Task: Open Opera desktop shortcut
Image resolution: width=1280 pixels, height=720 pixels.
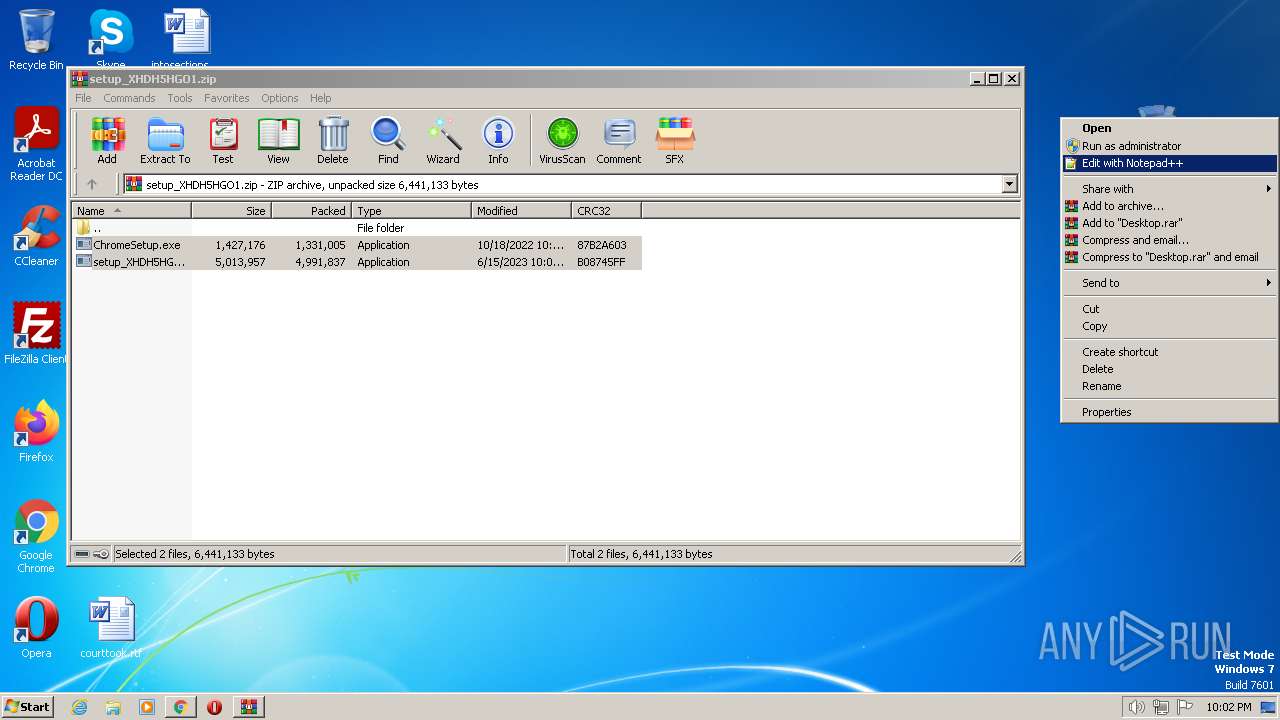Action: (x=36, y=628)
